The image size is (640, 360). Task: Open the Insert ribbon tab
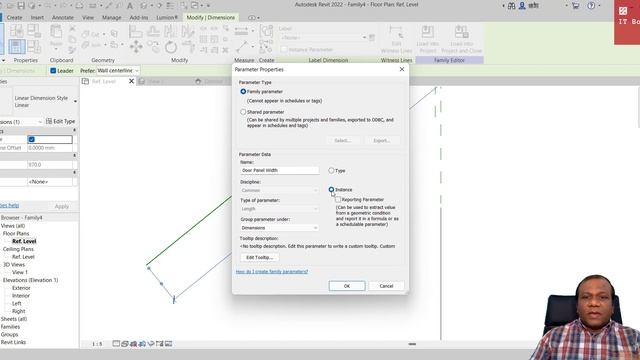(x=37, y=18)
